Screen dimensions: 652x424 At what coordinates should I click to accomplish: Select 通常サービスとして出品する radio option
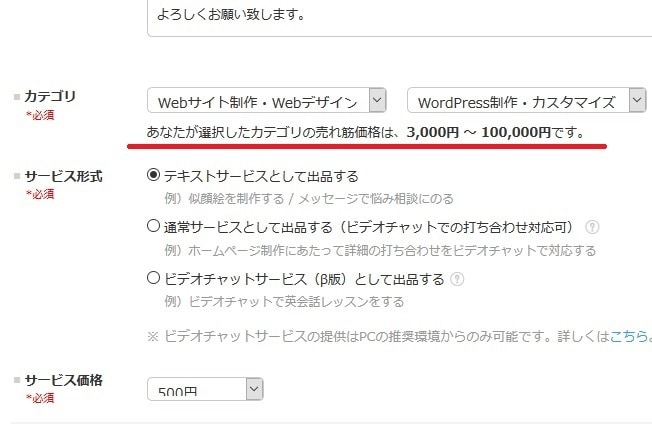point(153,226)
